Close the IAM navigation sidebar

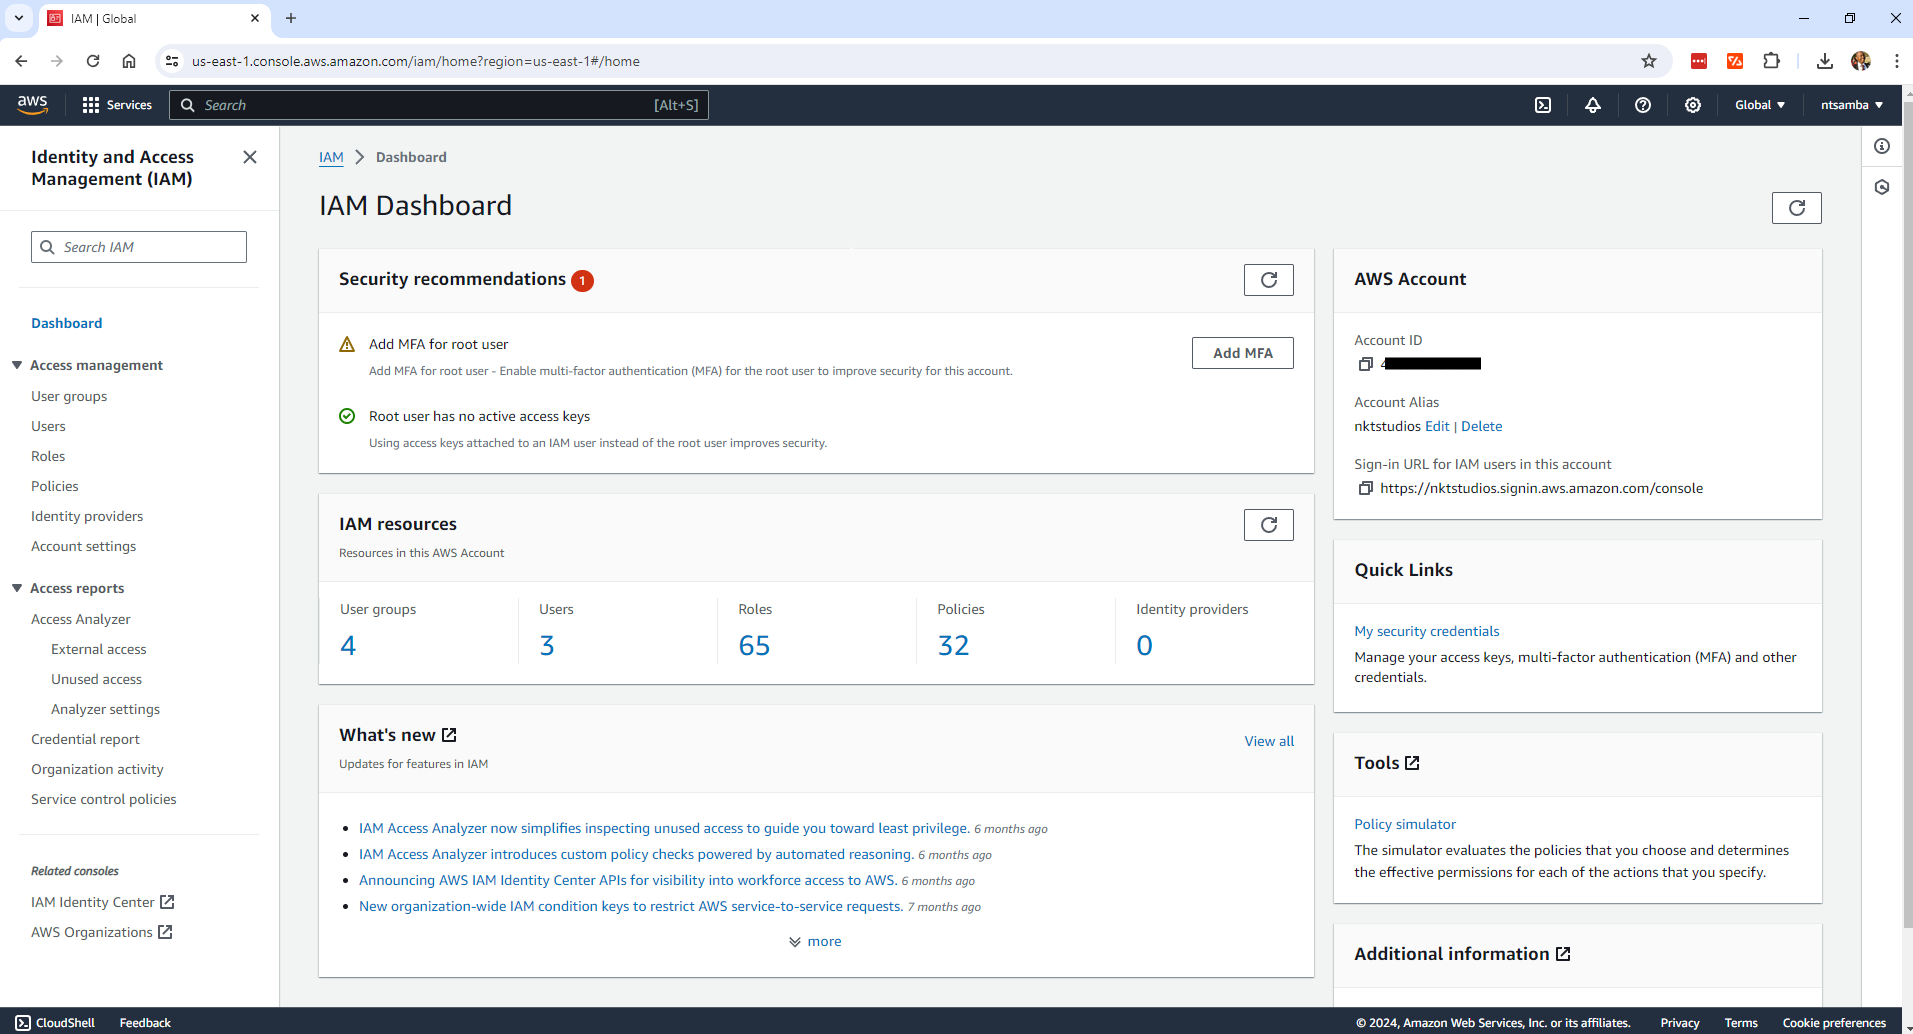250,157
